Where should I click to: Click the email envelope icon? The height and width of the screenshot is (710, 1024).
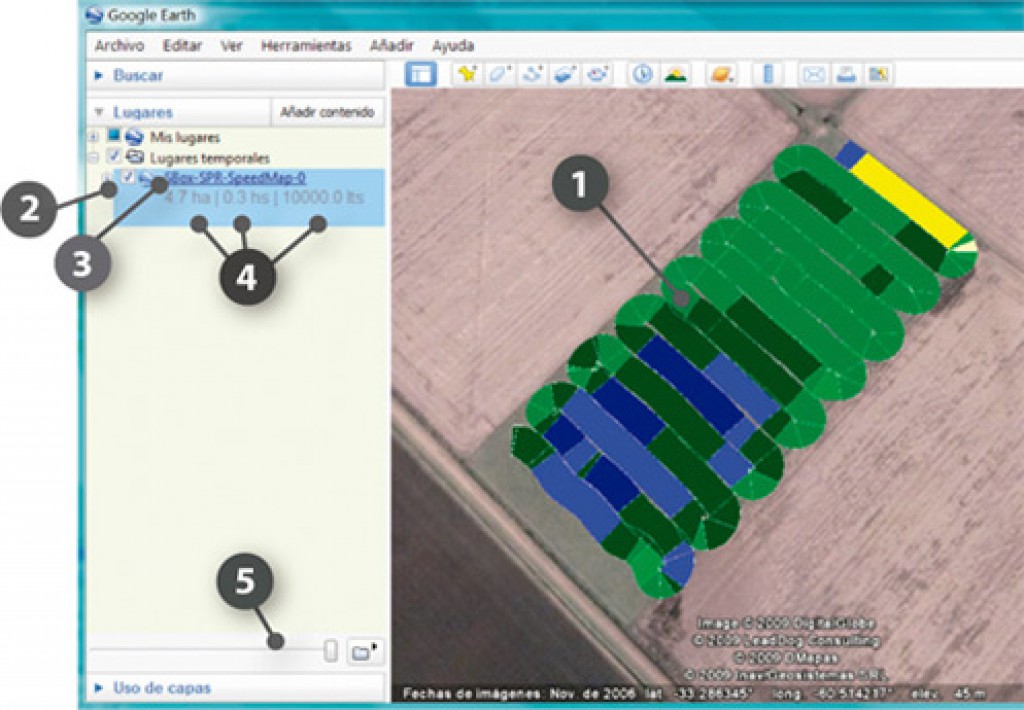[x=814, y=74]
